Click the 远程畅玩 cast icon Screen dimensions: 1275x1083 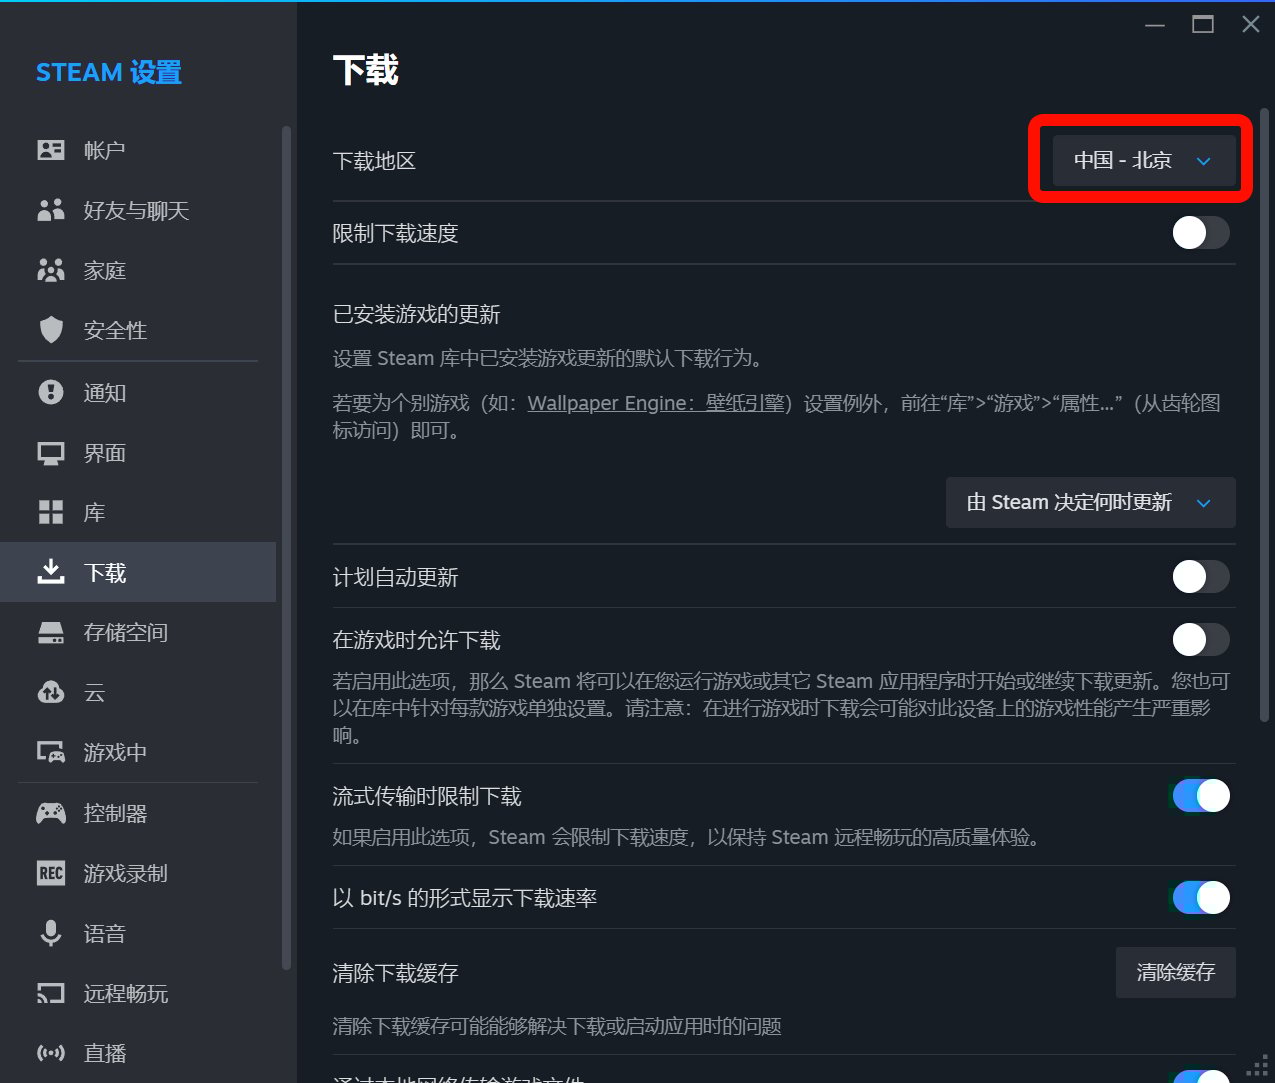pos(51,993)
